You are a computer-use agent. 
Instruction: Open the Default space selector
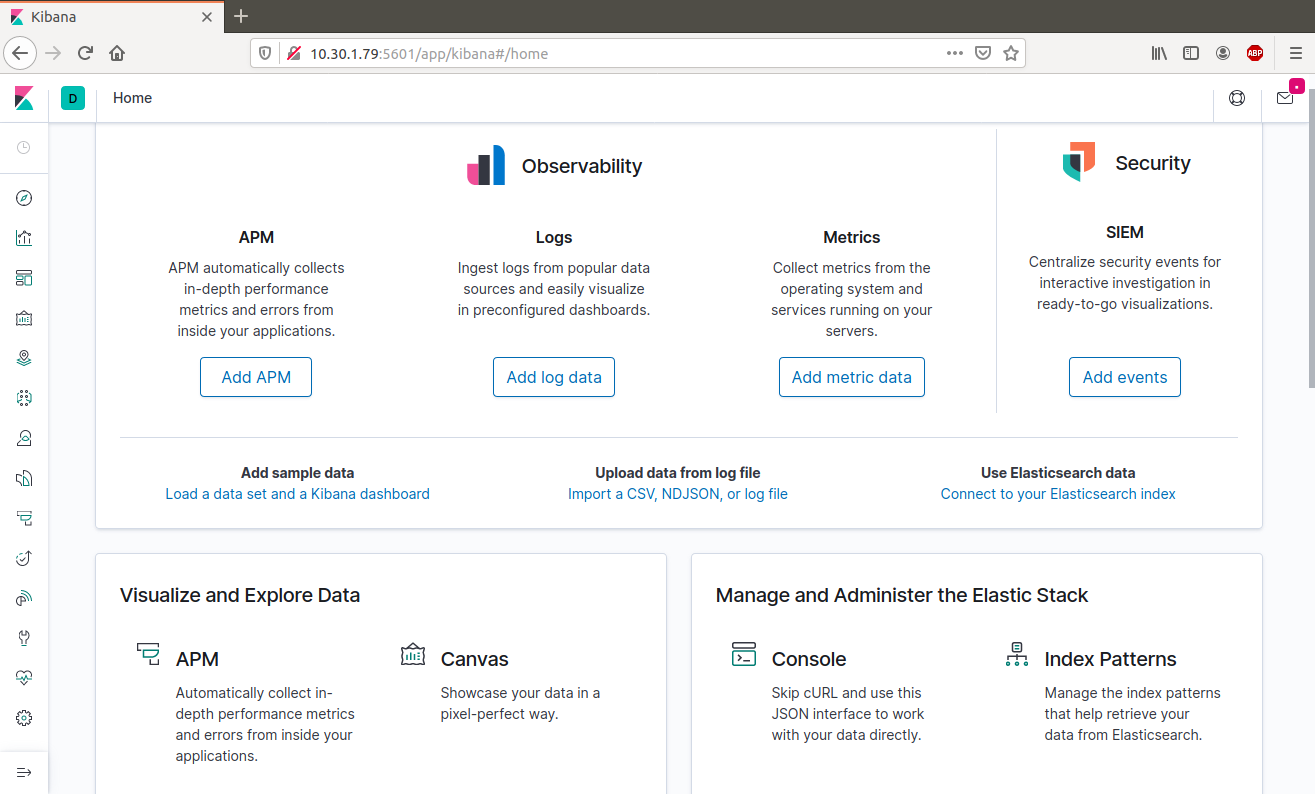73,98
